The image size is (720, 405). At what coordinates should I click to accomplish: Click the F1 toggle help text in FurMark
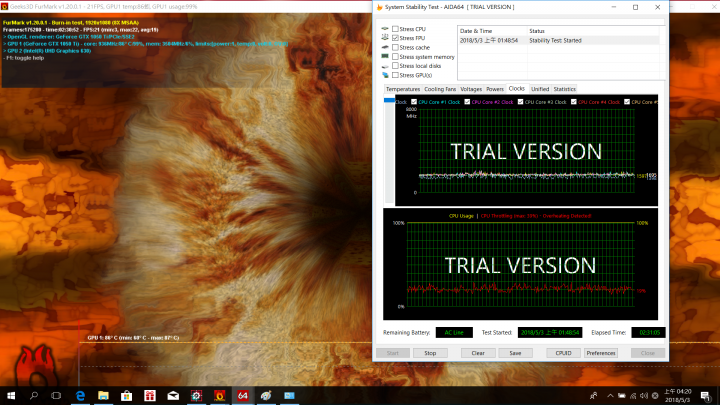click(25, 58)
